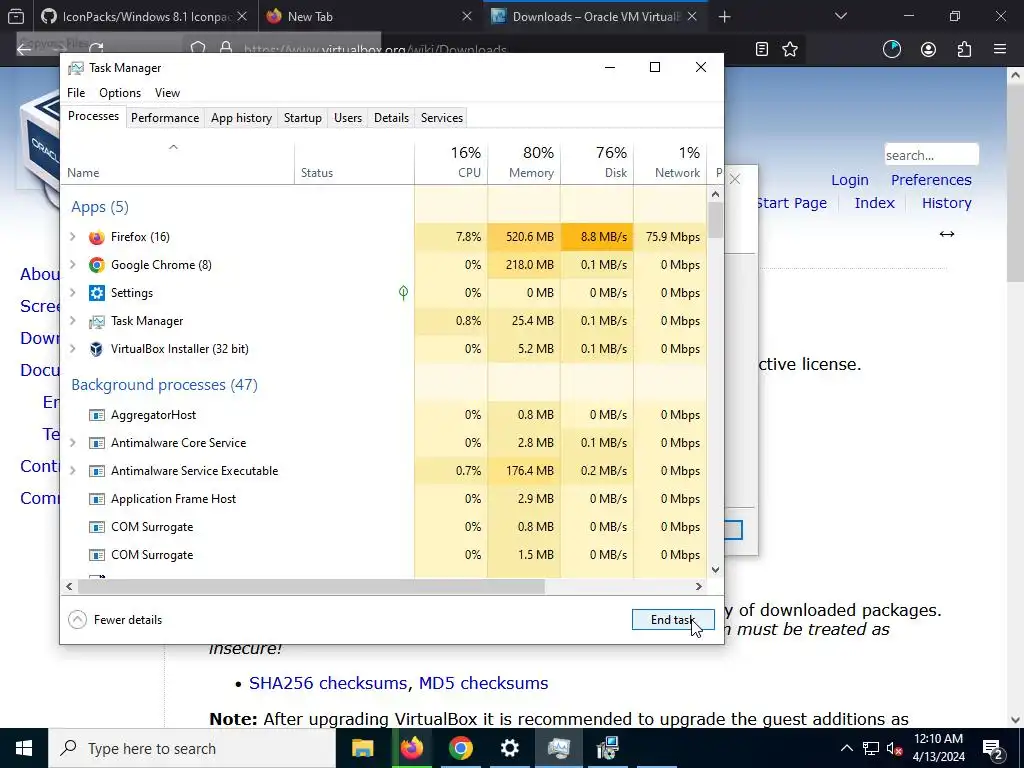Screen dimensions: 1024x768
Task: Collapse Task Manager with Fewer details
Action: point(116,620)
